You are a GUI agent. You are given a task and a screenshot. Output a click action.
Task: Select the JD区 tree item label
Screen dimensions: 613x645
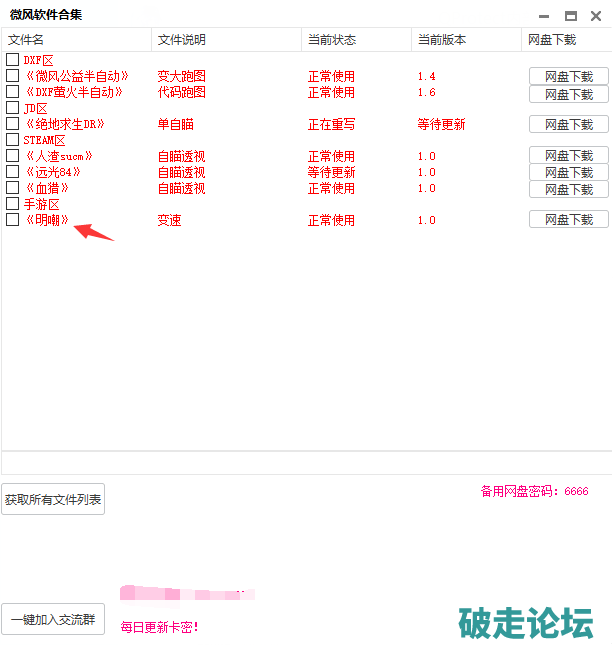coord(36,108)
